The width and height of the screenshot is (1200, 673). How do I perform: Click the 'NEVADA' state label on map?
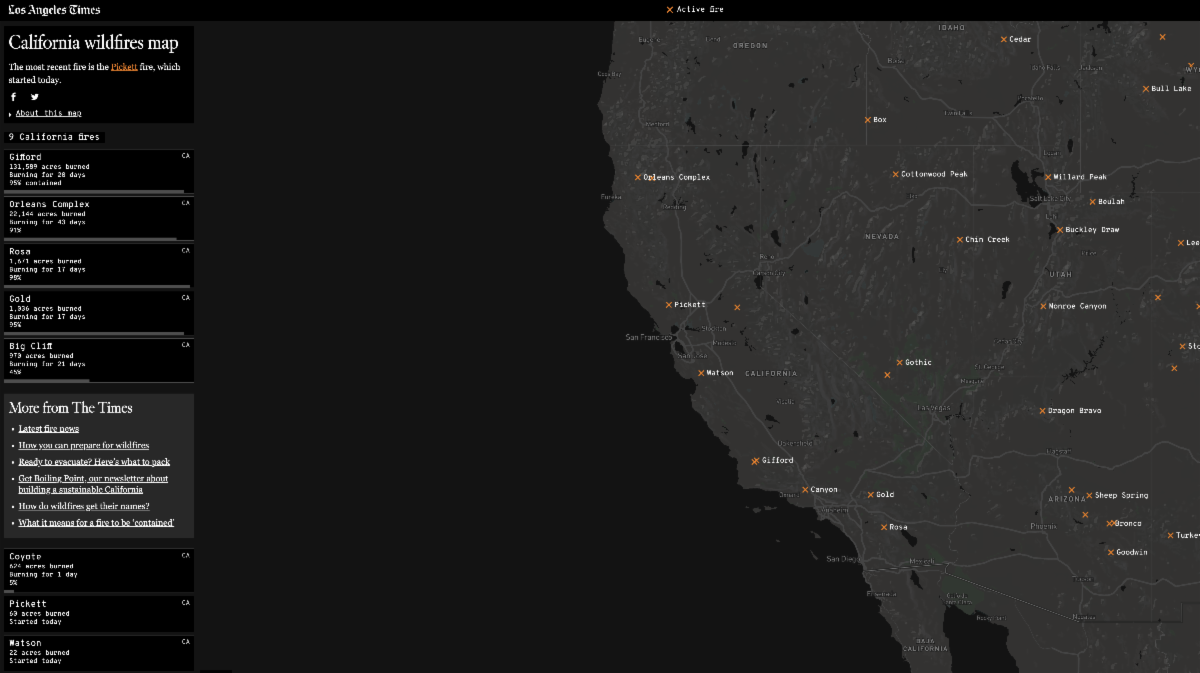tap(882, 237)
